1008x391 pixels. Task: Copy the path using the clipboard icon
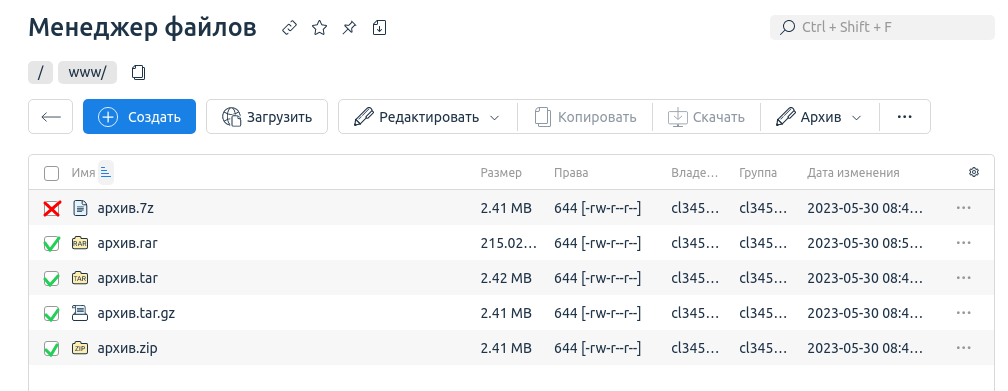click(x=138, y=73)
